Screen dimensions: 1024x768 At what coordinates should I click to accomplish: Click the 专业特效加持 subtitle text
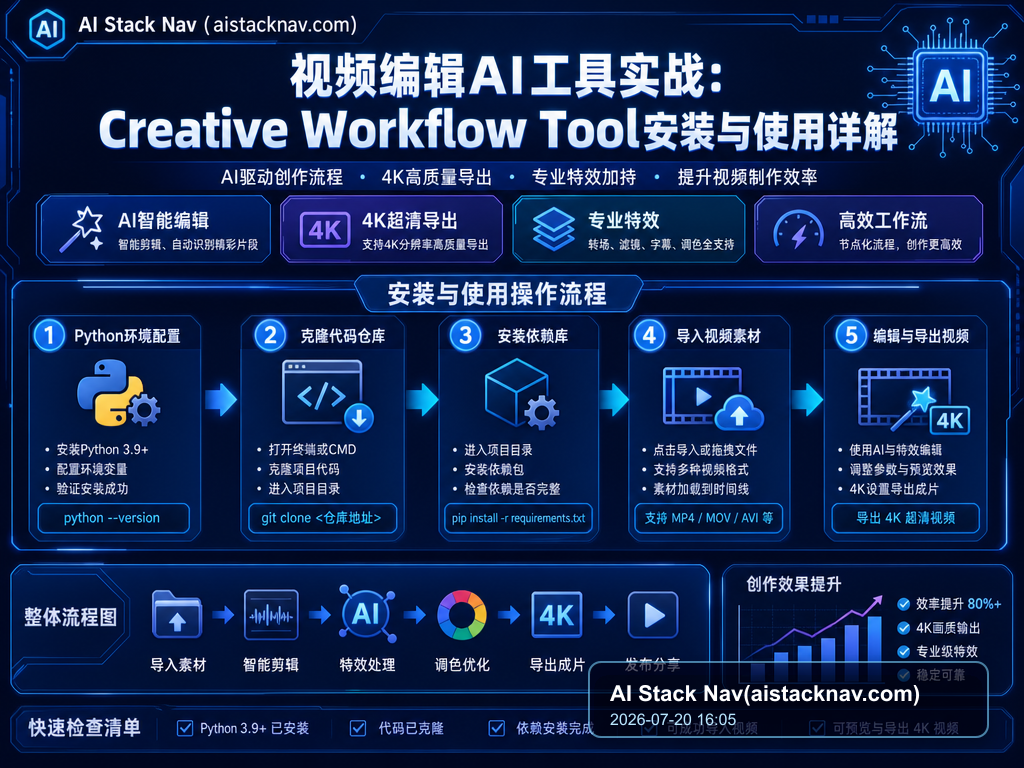pyautogui.click(x=584, y=177)
